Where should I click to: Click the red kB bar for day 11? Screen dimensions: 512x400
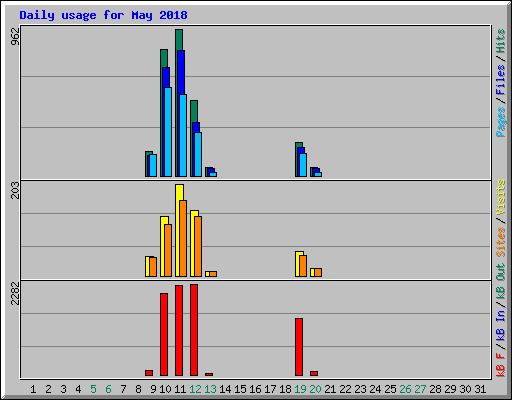pos(179,330)
